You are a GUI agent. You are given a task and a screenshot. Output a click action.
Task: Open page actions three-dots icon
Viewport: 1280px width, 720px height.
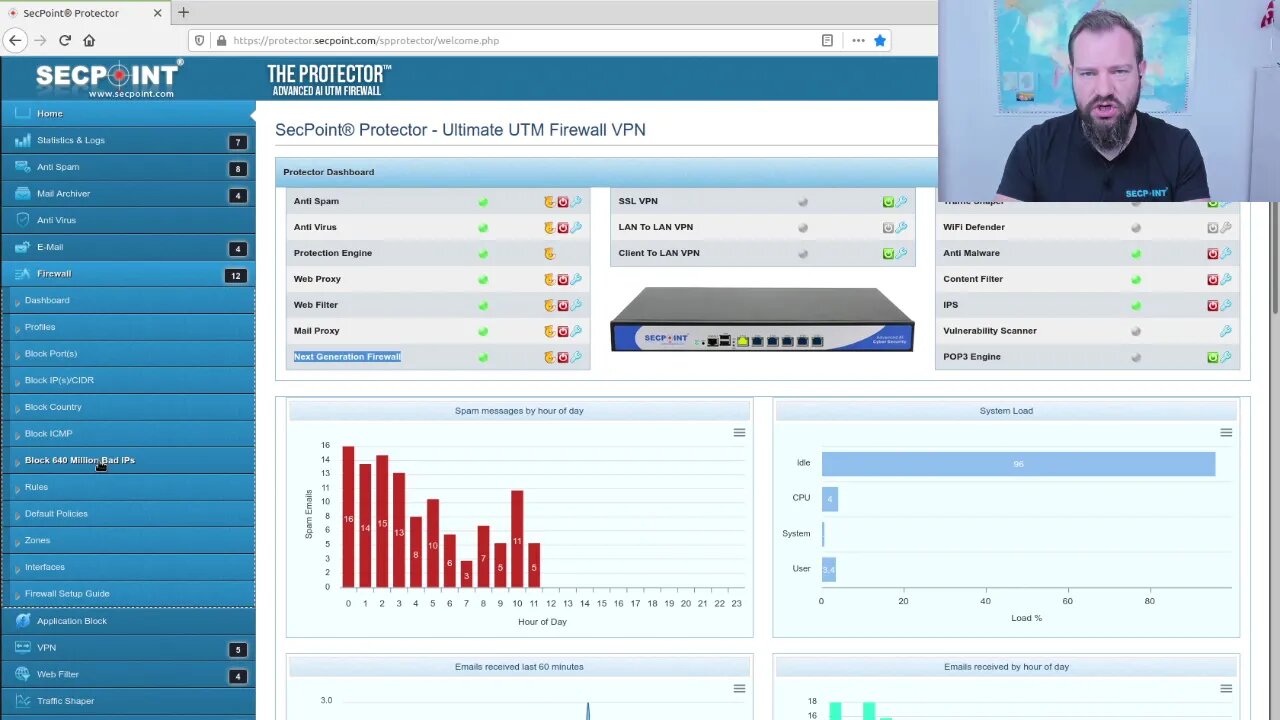coord(858,40)
